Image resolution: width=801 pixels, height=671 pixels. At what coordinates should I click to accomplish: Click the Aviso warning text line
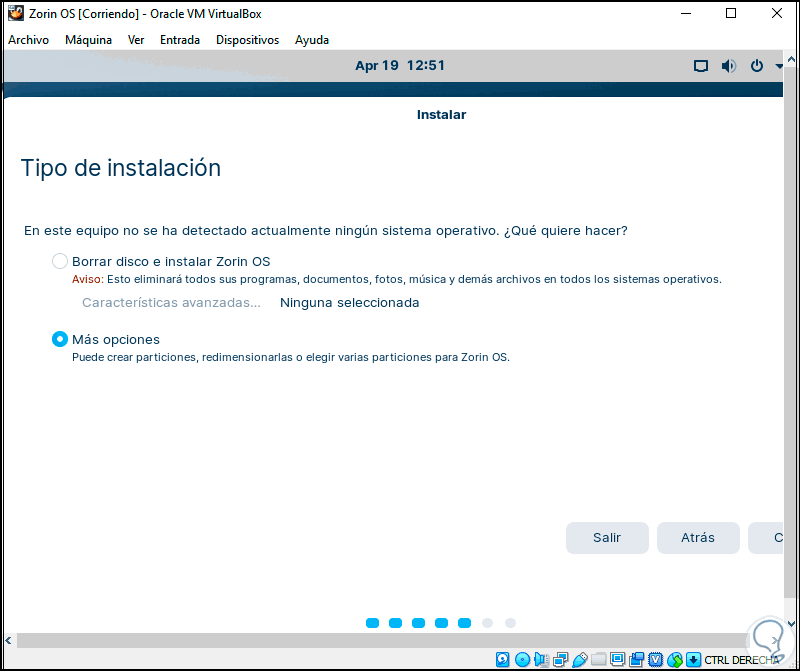click(x=396, y=279)
